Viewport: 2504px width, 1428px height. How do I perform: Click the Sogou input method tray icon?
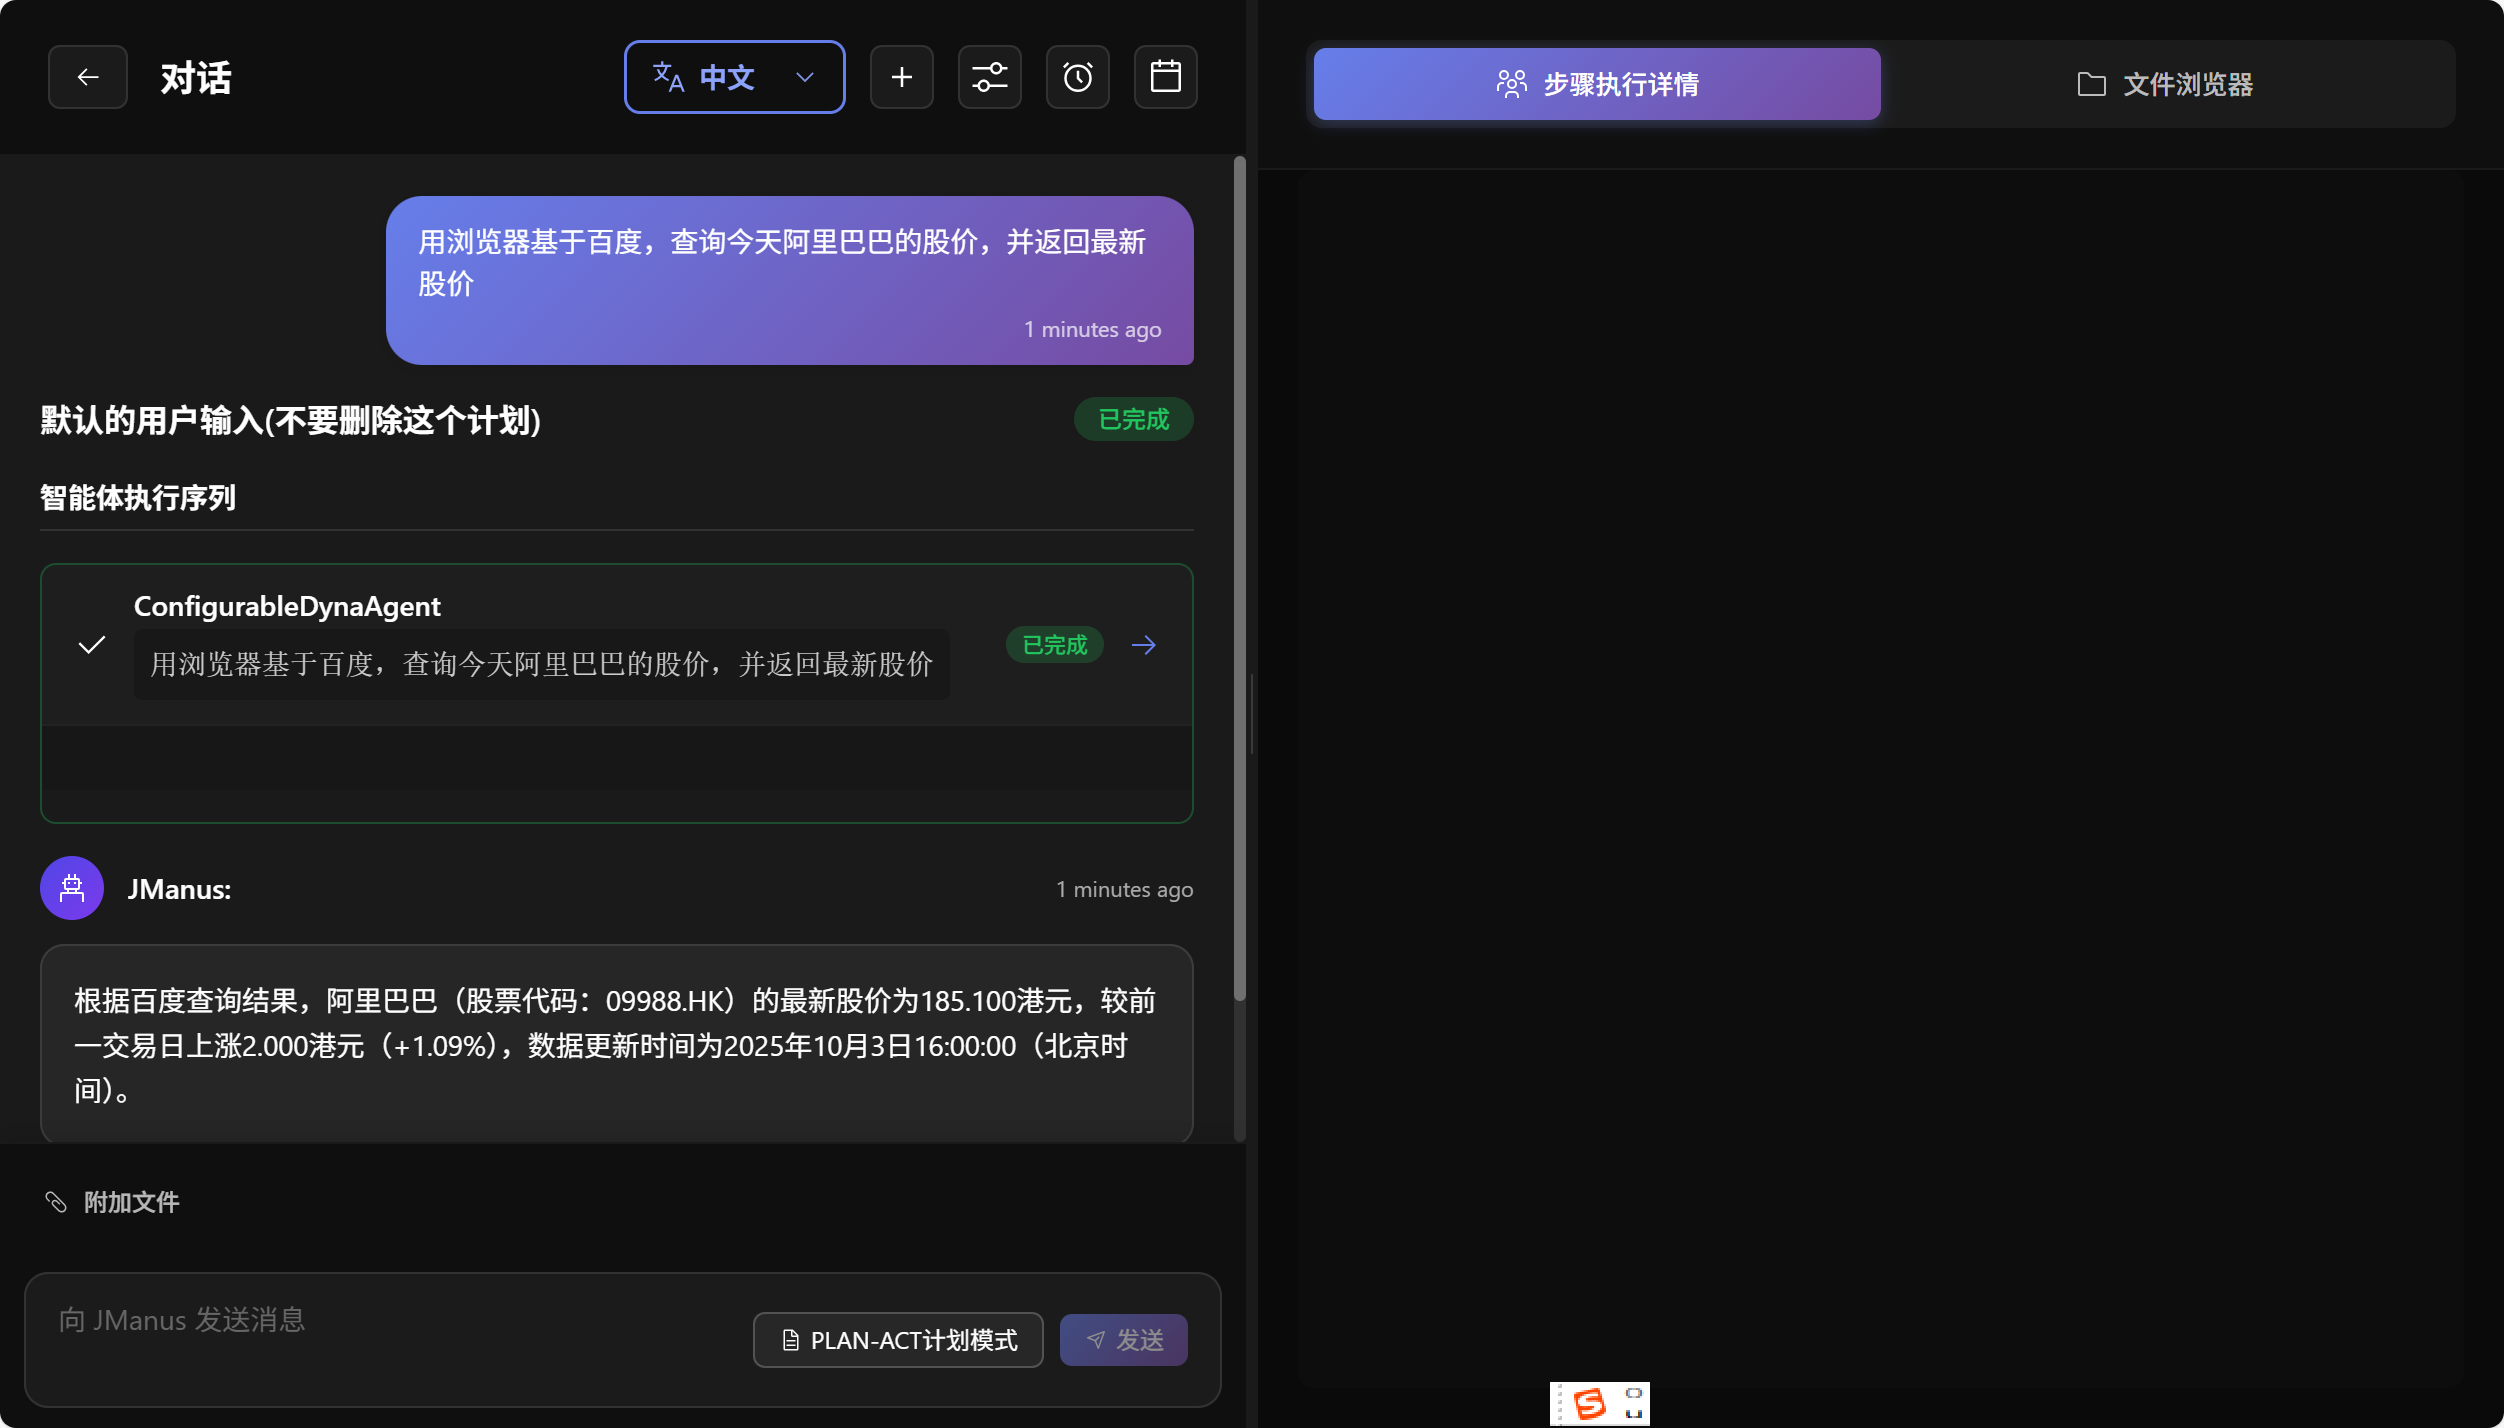click(x=1589, y=1403)
